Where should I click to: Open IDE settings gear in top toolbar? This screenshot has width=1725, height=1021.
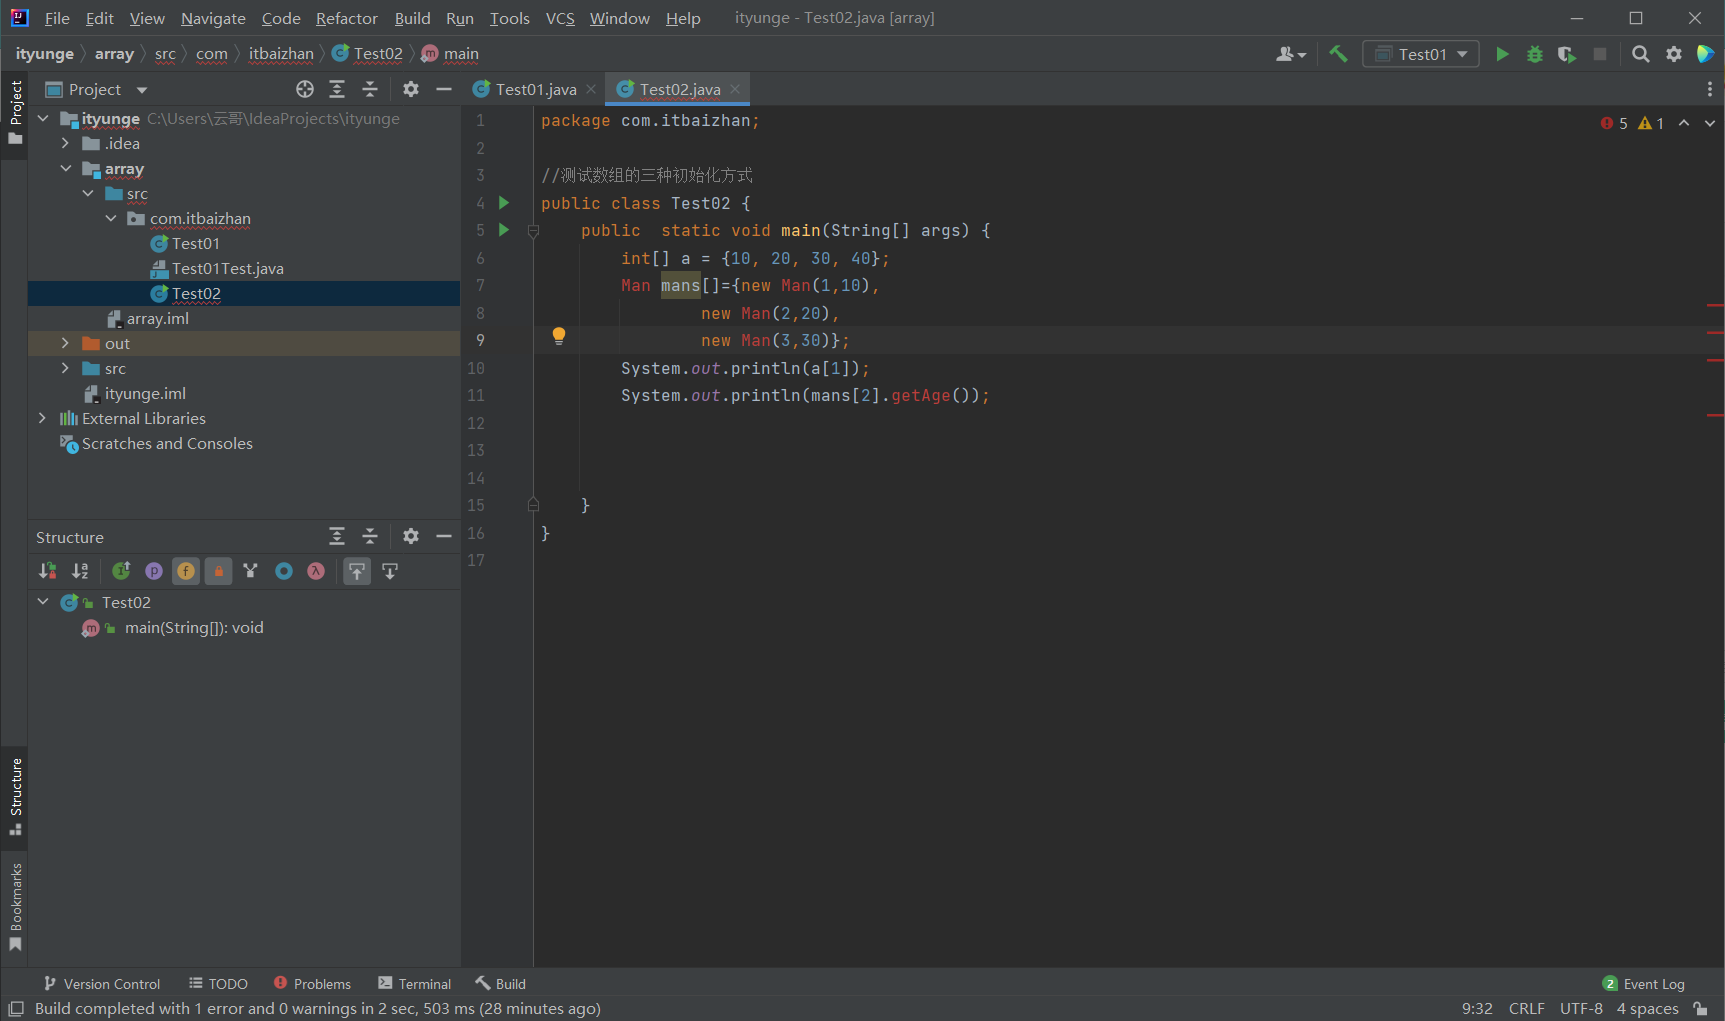point(1674,54)
